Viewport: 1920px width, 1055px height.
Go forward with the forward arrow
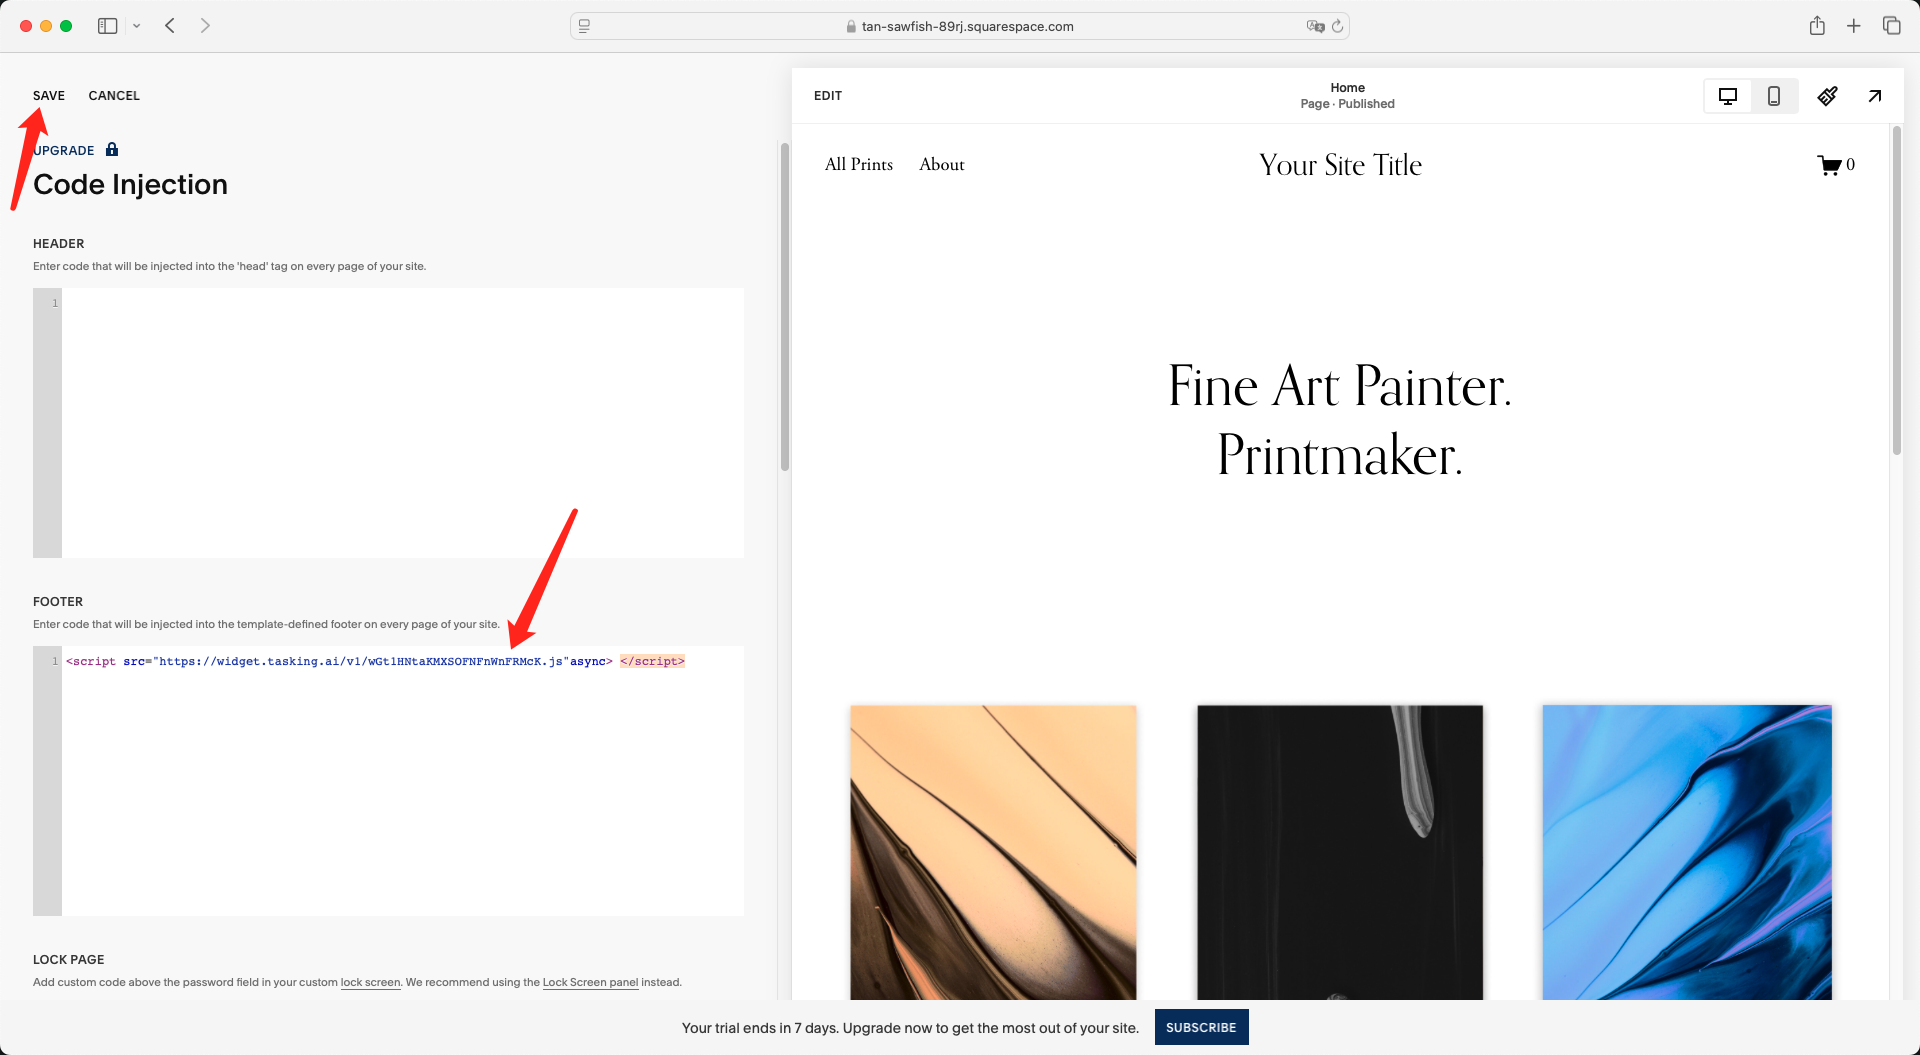[205, 26]
